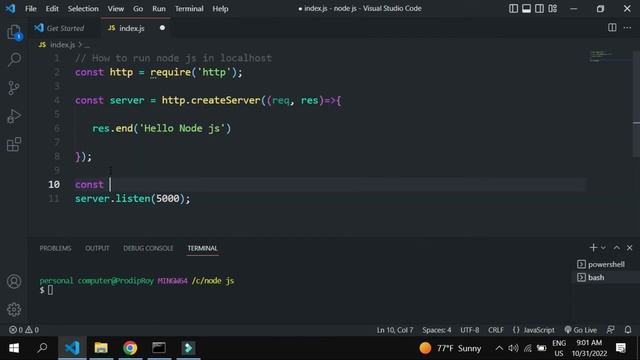Click the breadcrumb ellipsis after index.js
Viewport: 640px width, 360px height.
coord(87,45)
